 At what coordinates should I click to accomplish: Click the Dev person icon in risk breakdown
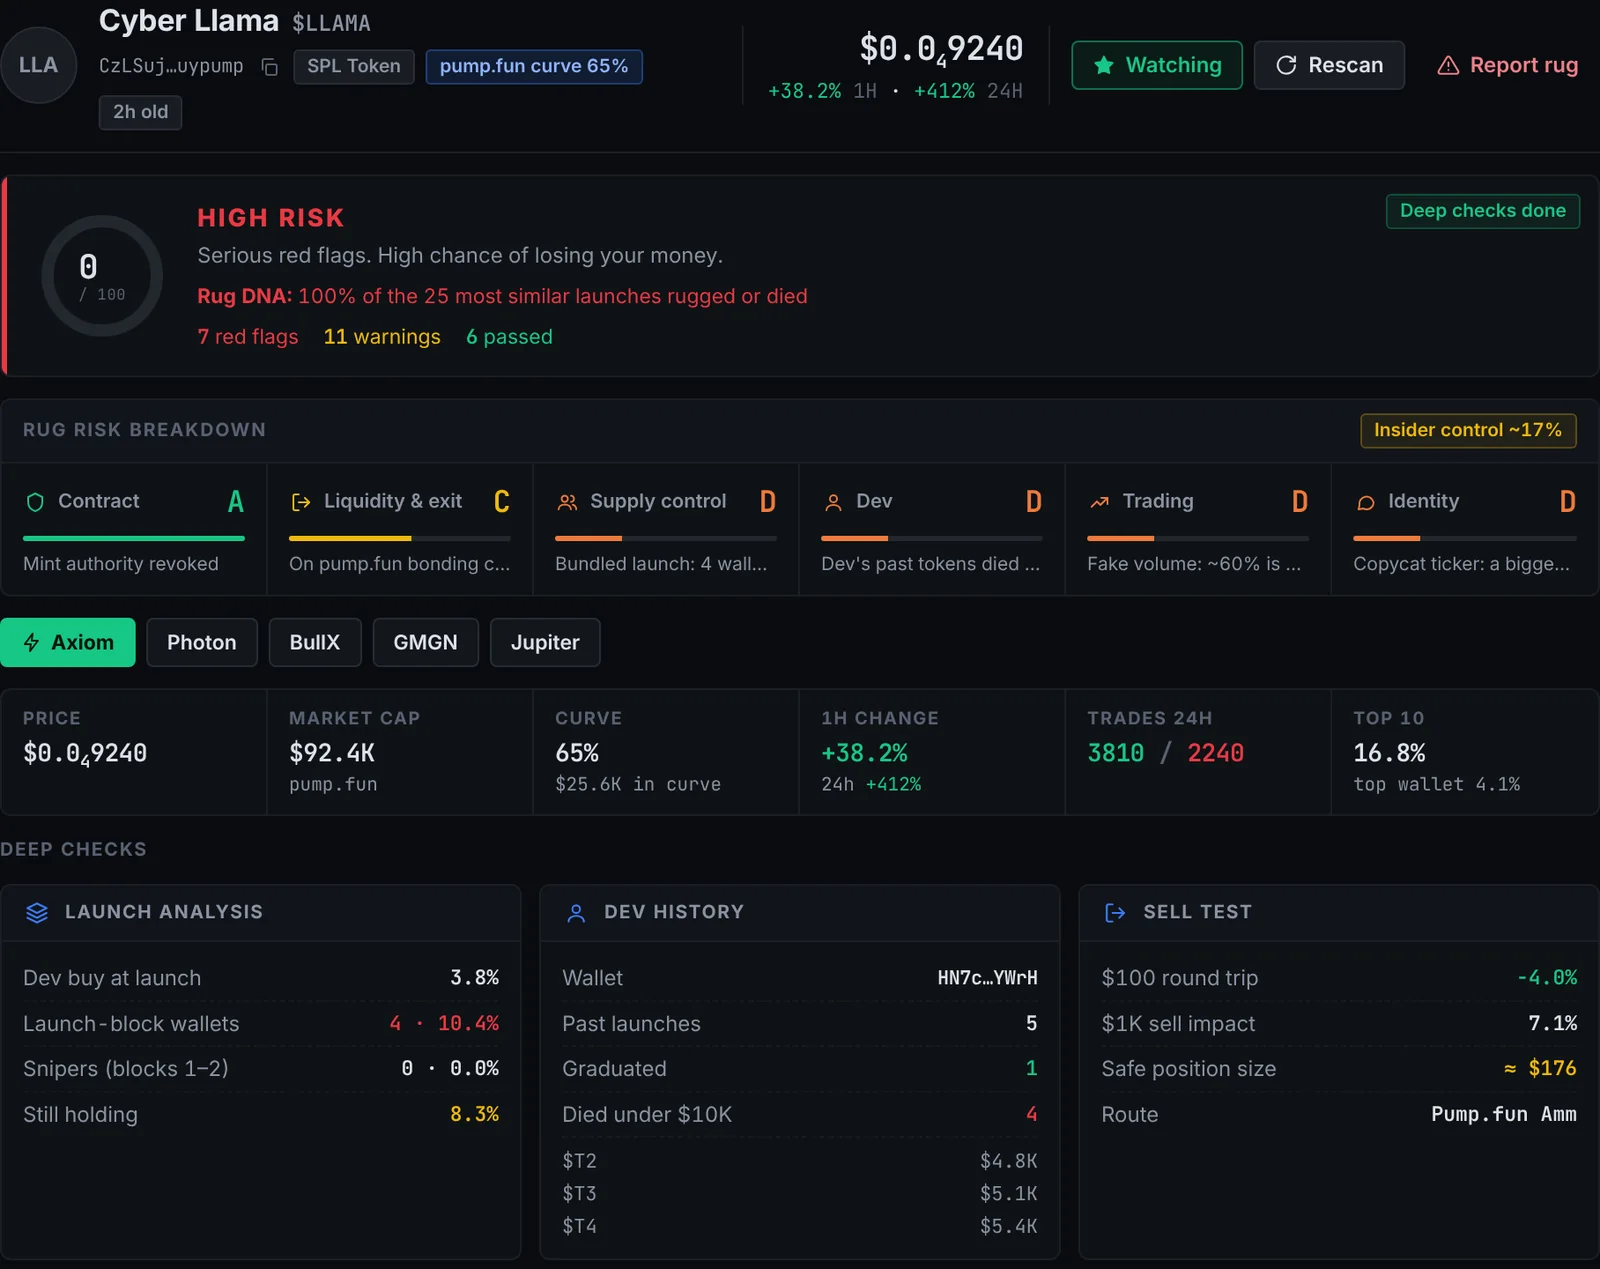[x=833, y=502]
